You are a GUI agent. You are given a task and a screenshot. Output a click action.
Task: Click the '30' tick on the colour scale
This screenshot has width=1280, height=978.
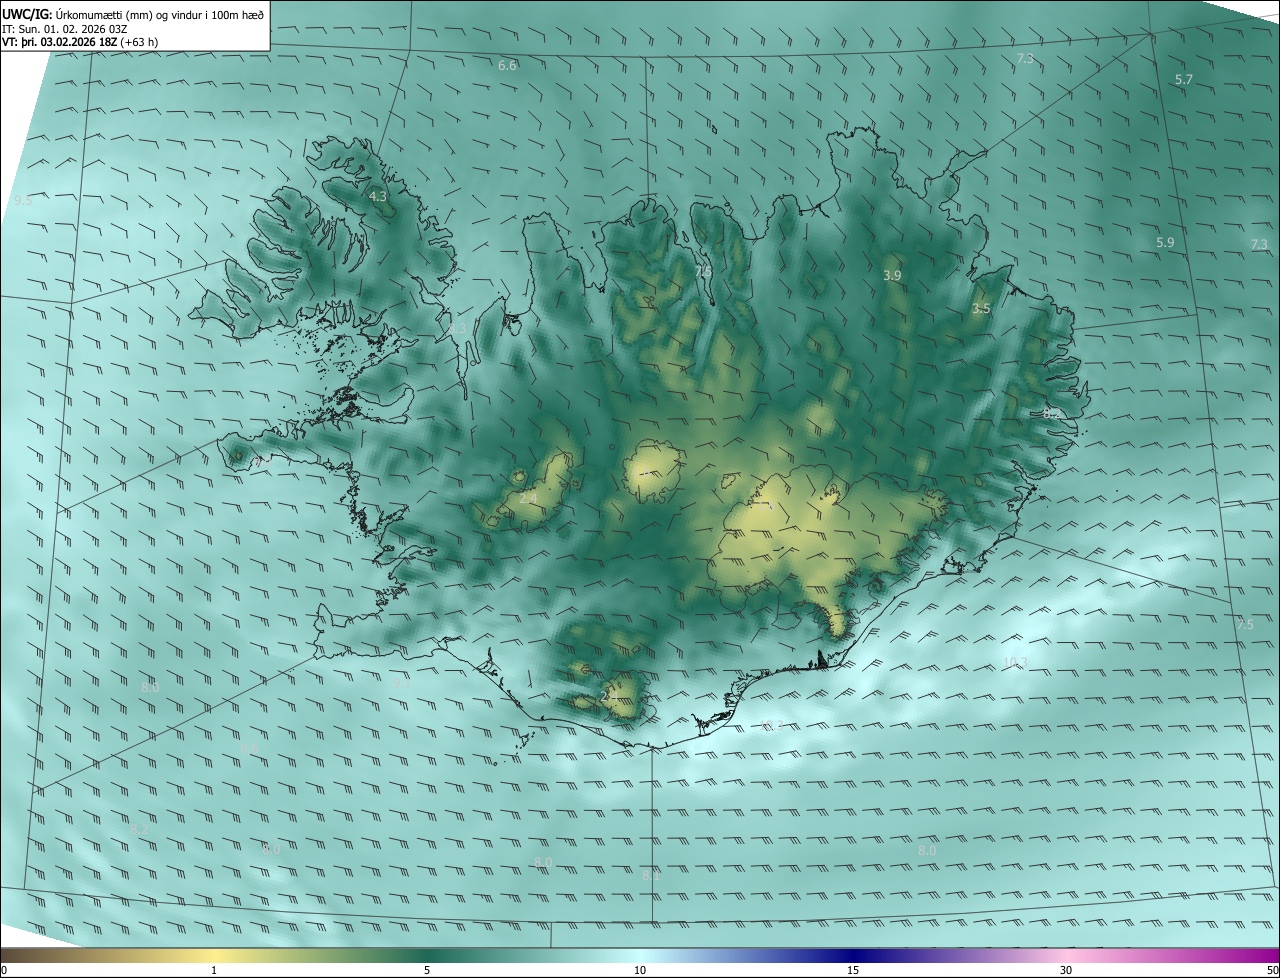[1066, 970]
